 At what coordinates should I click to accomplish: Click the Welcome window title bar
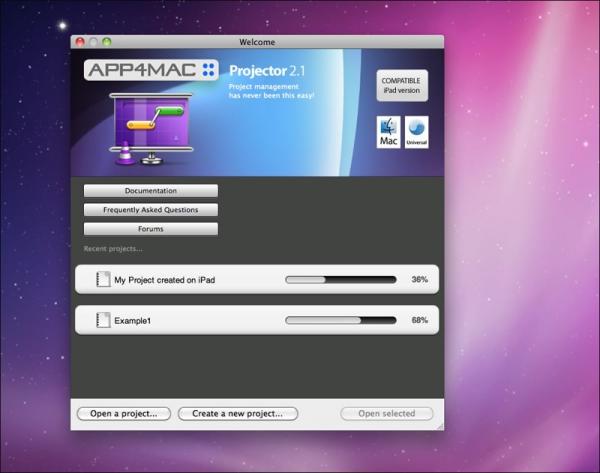pyautogui.click(x=257, y=42)
